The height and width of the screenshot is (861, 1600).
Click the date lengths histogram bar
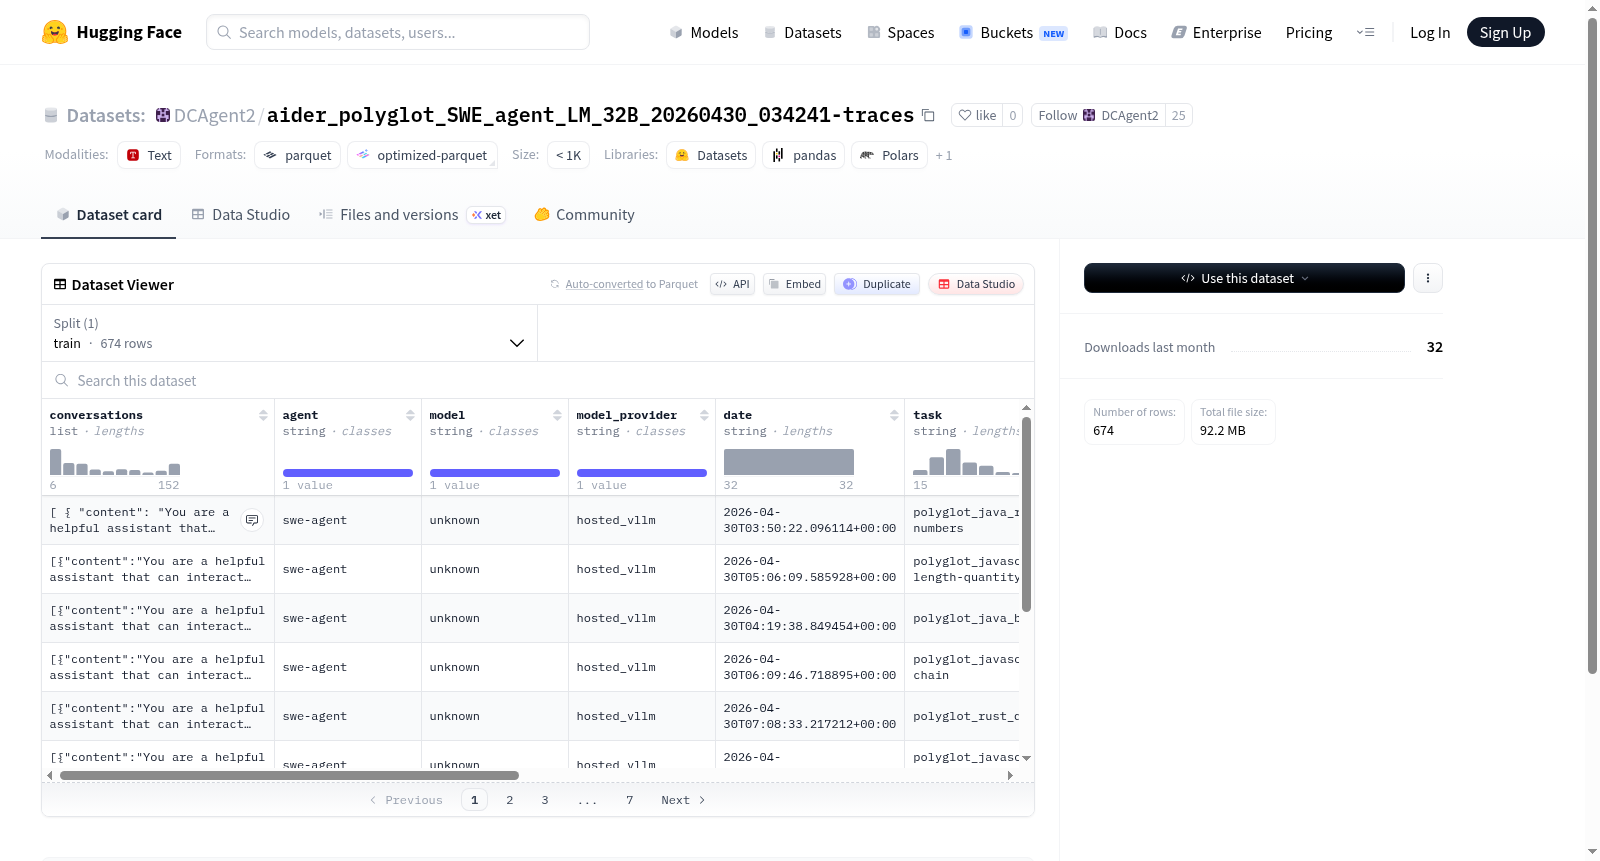click(789, 462)
